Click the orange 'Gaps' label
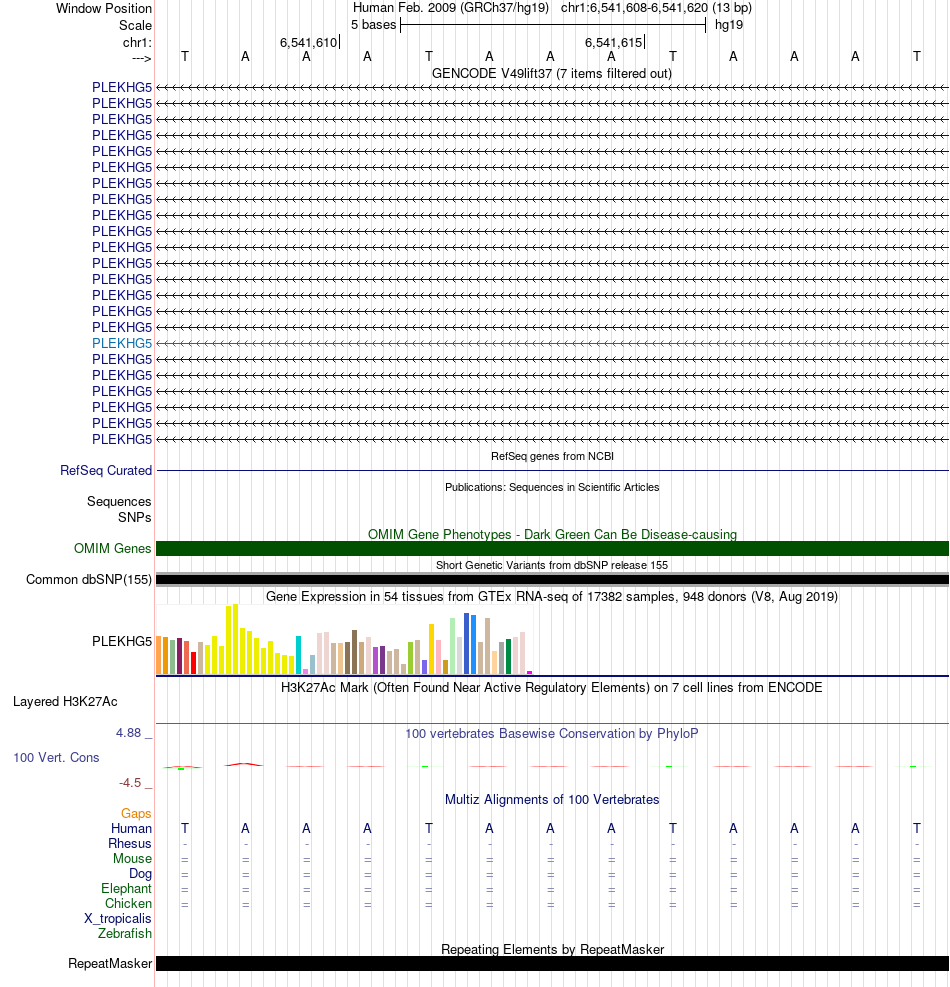 136,813
